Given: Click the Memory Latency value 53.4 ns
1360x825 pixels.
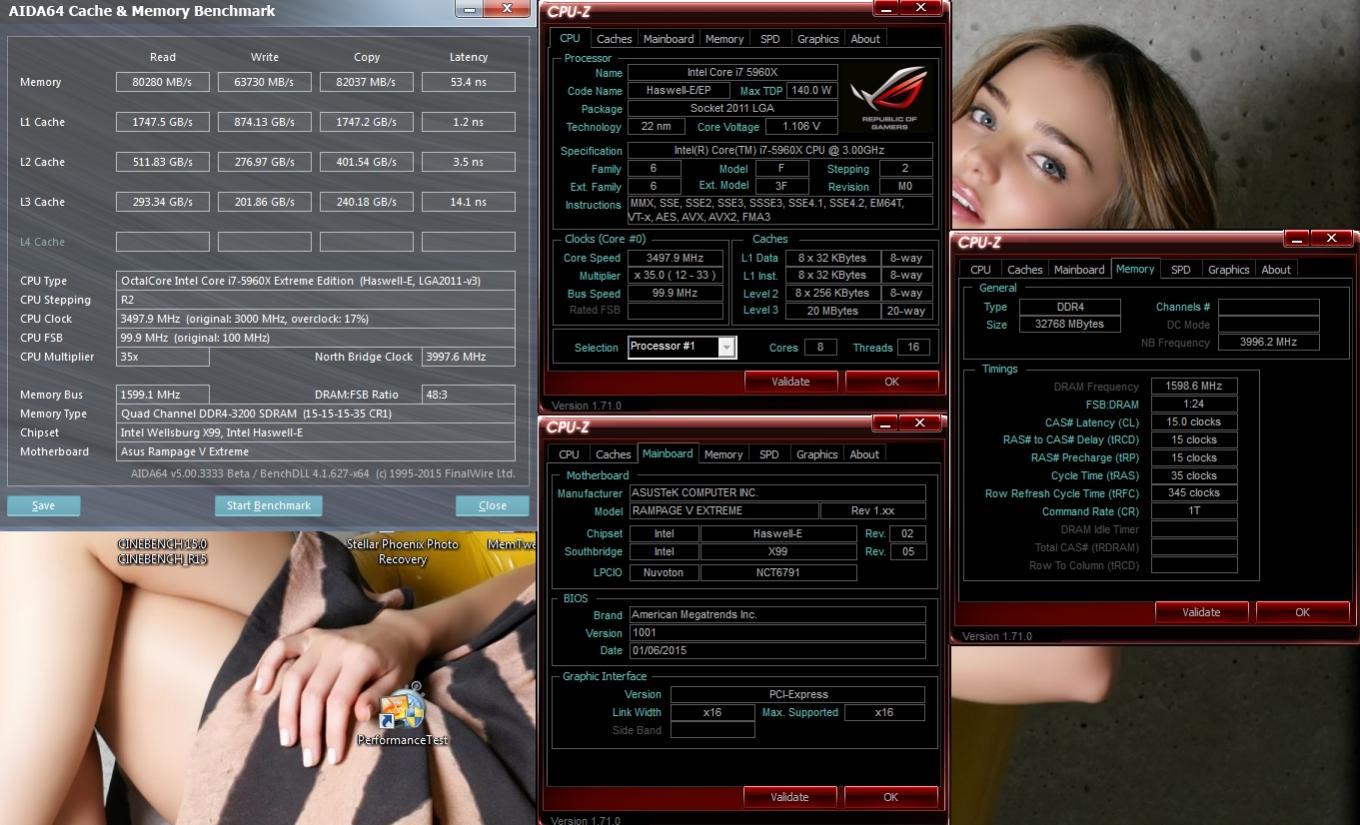Looking at the screenshot, I should (469, 82).
